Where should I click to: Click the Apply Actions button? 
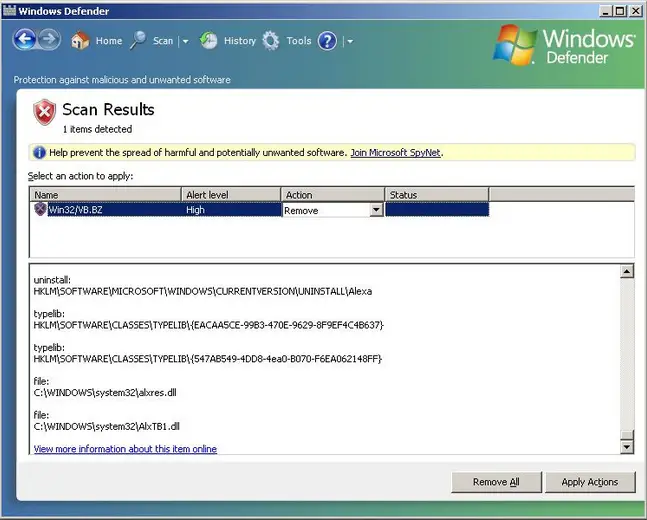tap(590, 482)
